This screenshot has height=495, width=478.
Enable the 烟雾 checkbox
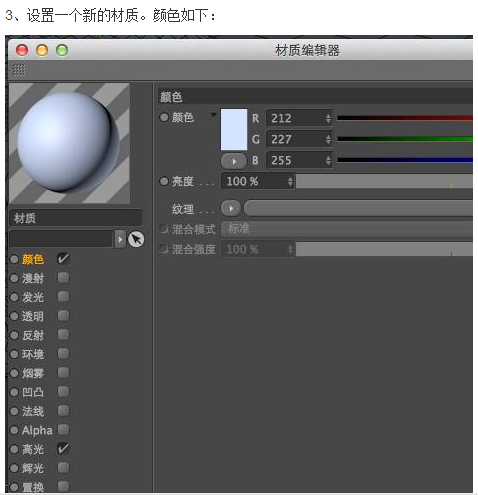(63, 373)
